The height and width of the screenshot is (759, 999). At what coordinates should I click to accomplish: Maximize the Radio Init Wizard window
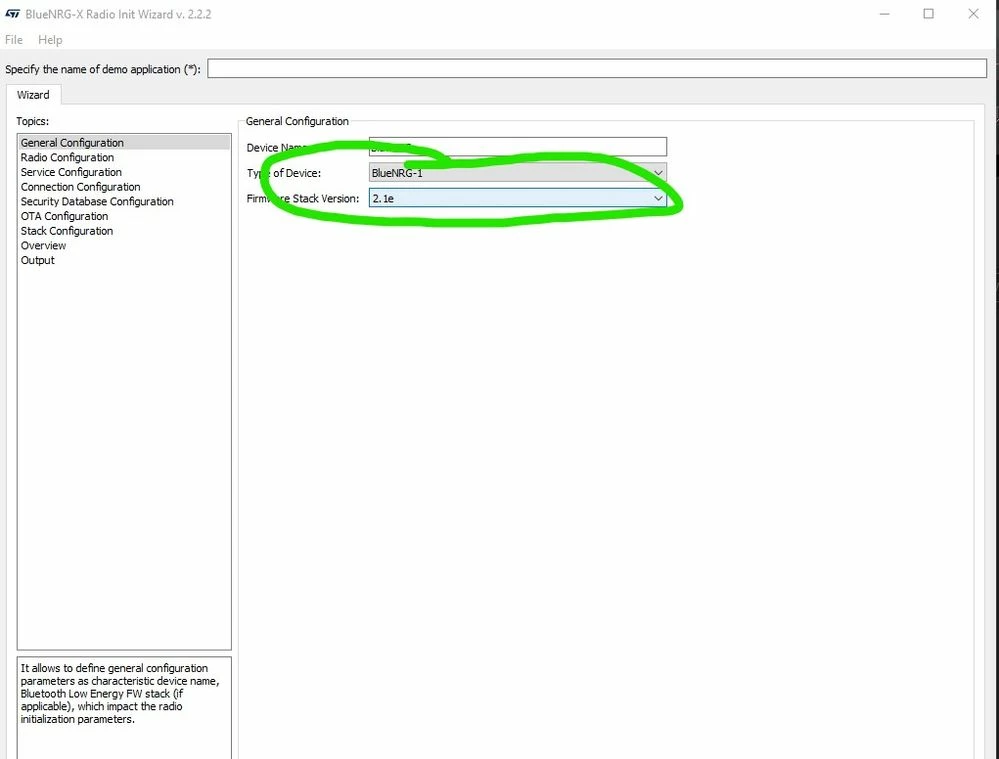click(928, 13)
